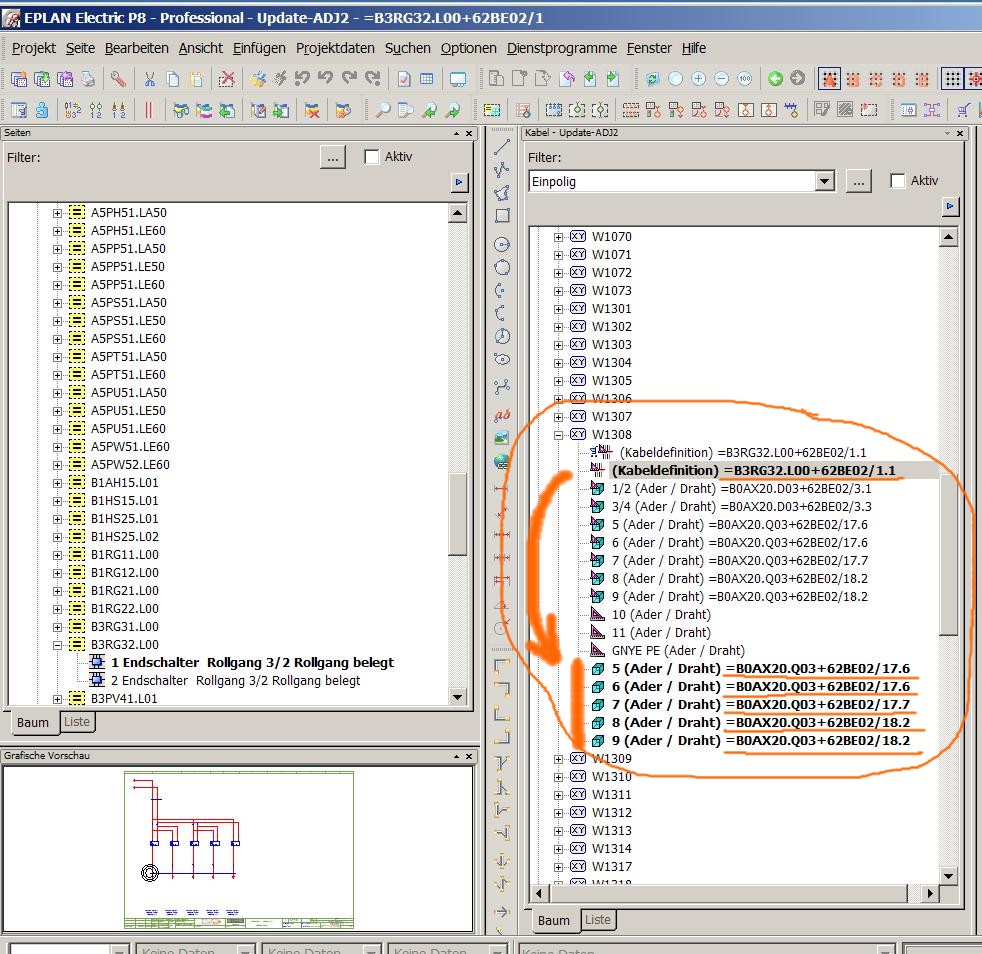
Task: Close the Seiten panel
Action: [468, 133]
